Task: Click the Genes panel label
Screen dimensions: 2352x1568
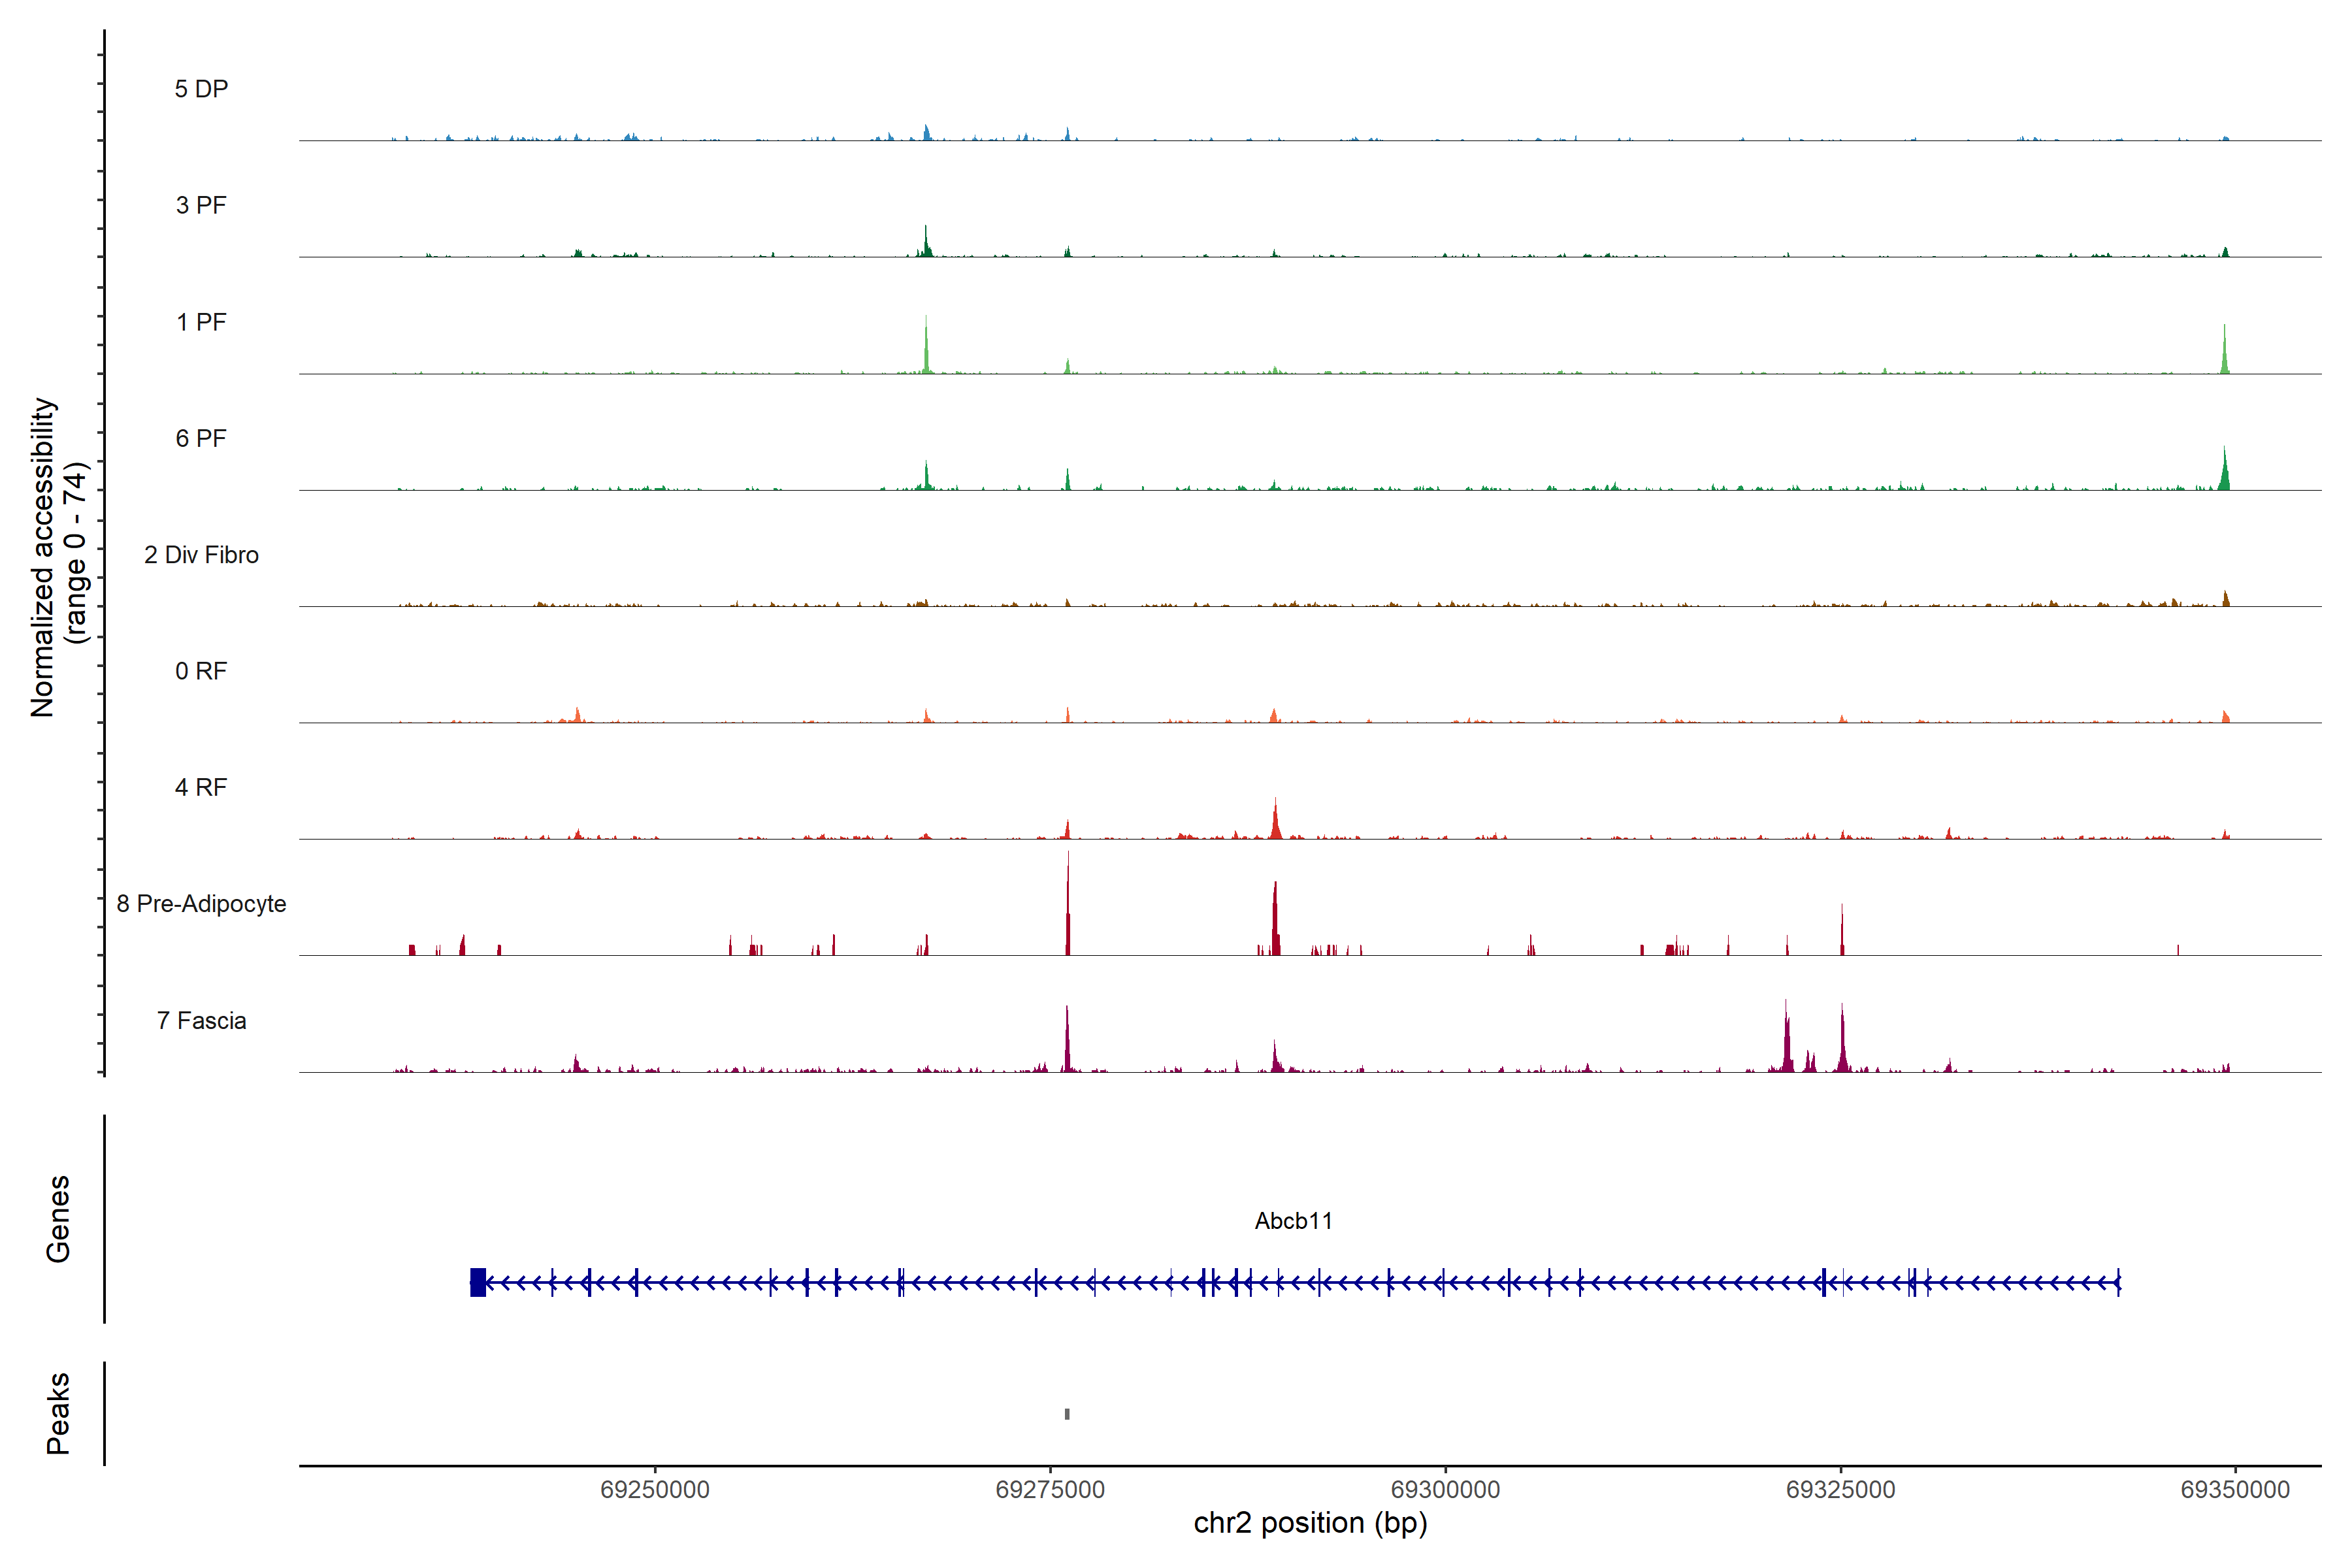Action: [x=58, y=1219]
